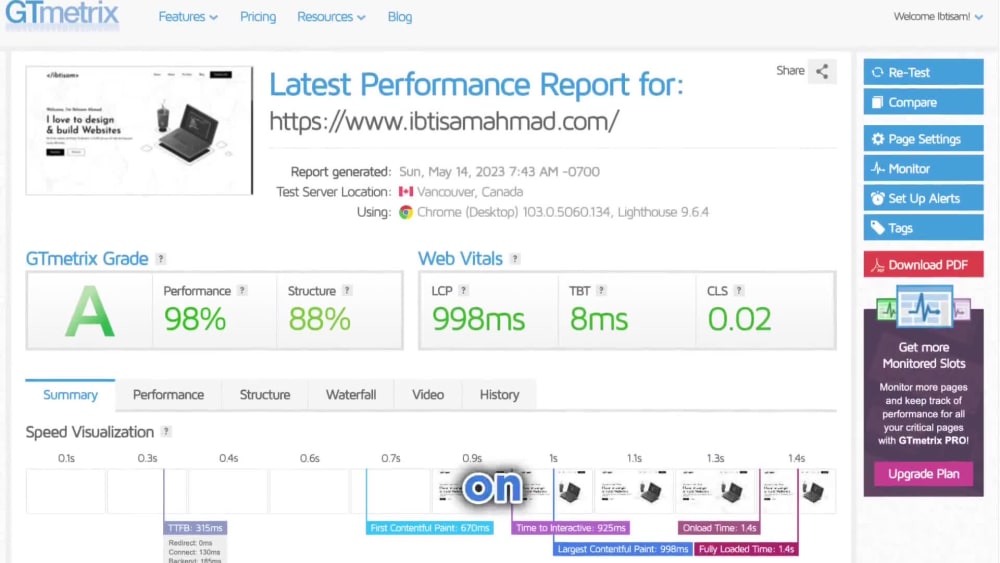Click the Web Vitals heading
The height and width of the screenshot is (563, 1000).
coord(460,259)
